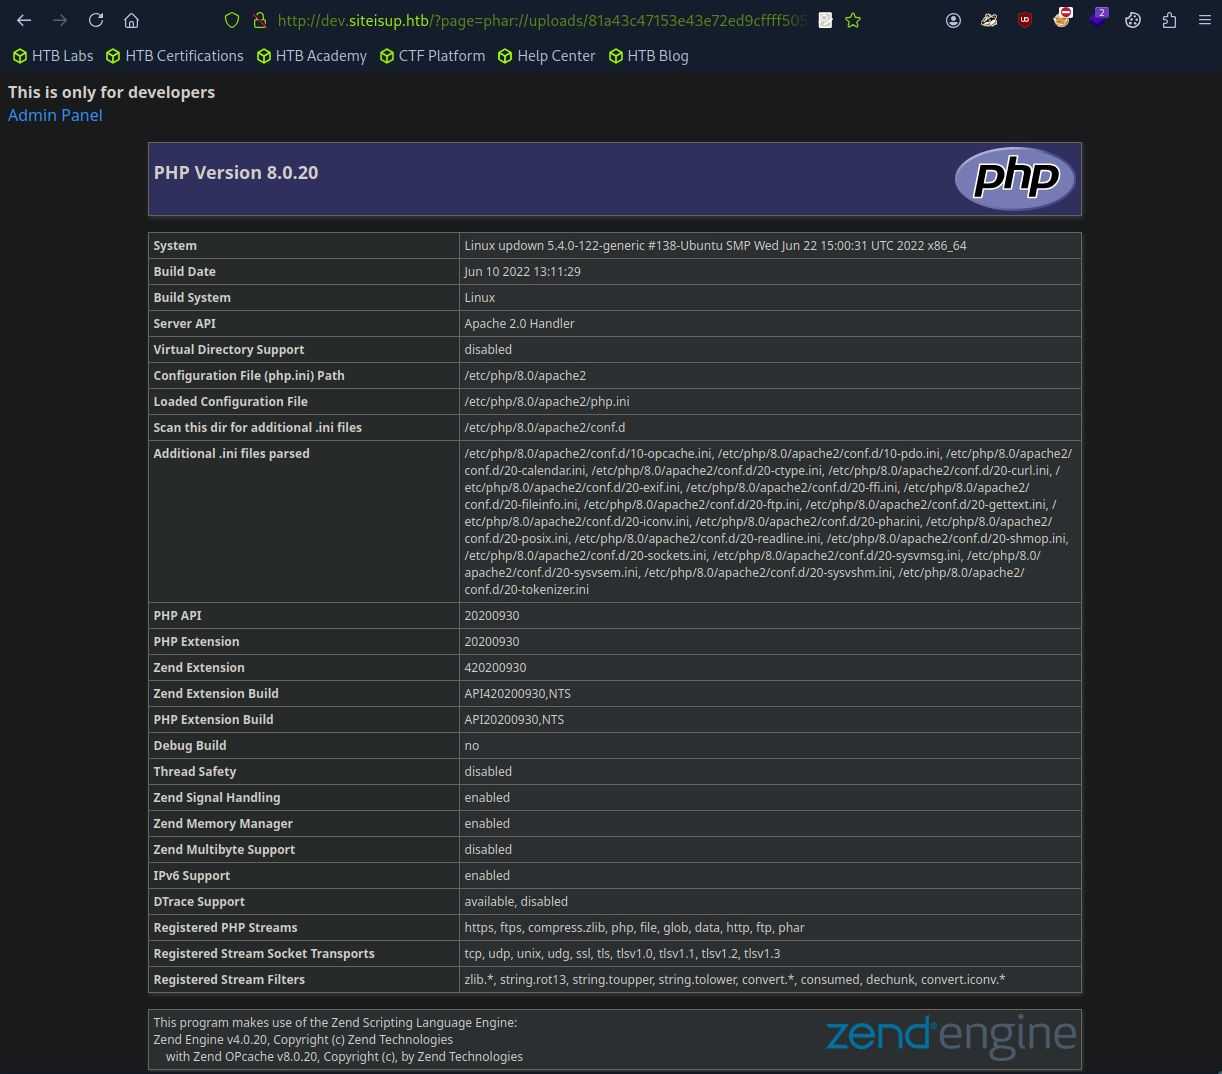Open the HTB Labs bookmark
1222x1074 pixels.
[53, 56]
